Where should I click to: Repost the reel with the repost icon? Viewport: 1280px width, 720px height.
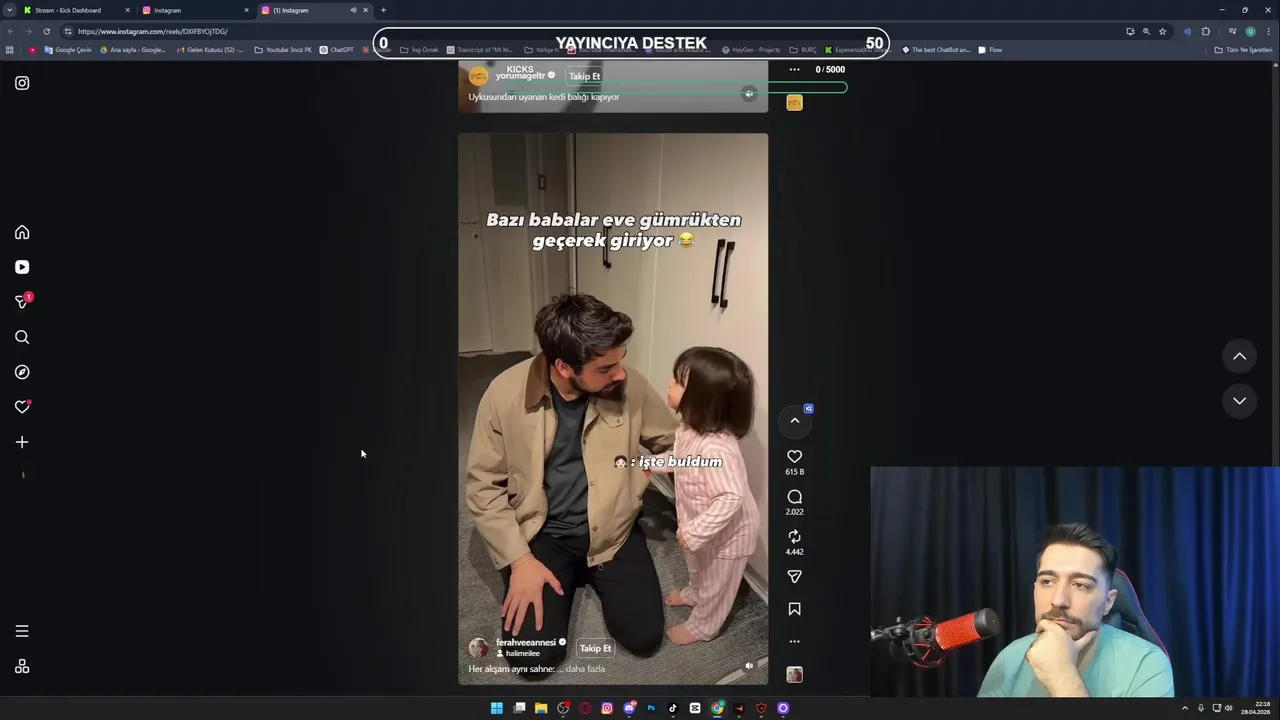(795, 537)
